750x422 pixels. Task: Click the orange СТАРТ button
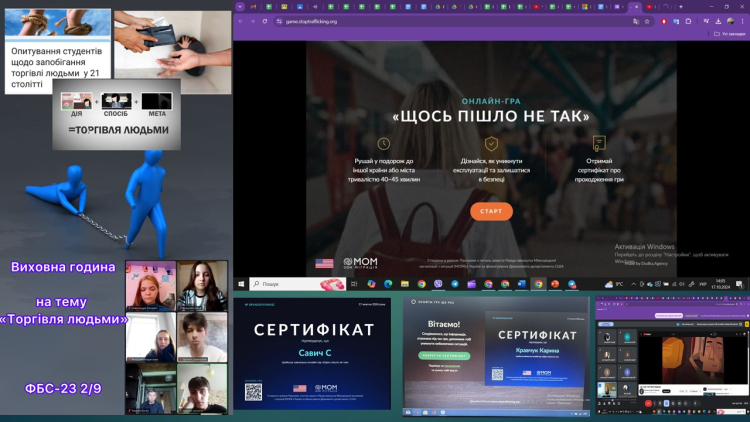491,212
